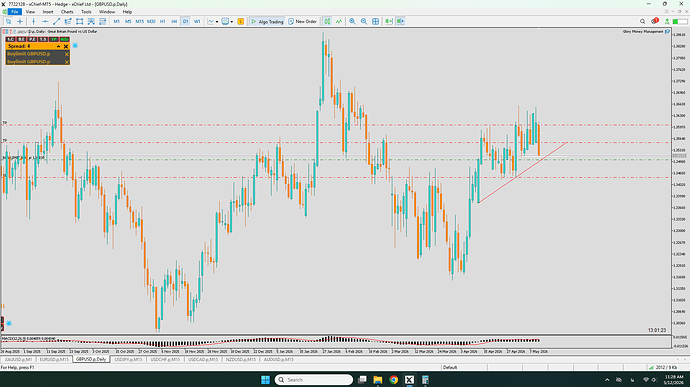The height and width of the screenshot is (387, 690).
Task: Pick the rectangle shape drawing tool
Action: click(79, 21)
